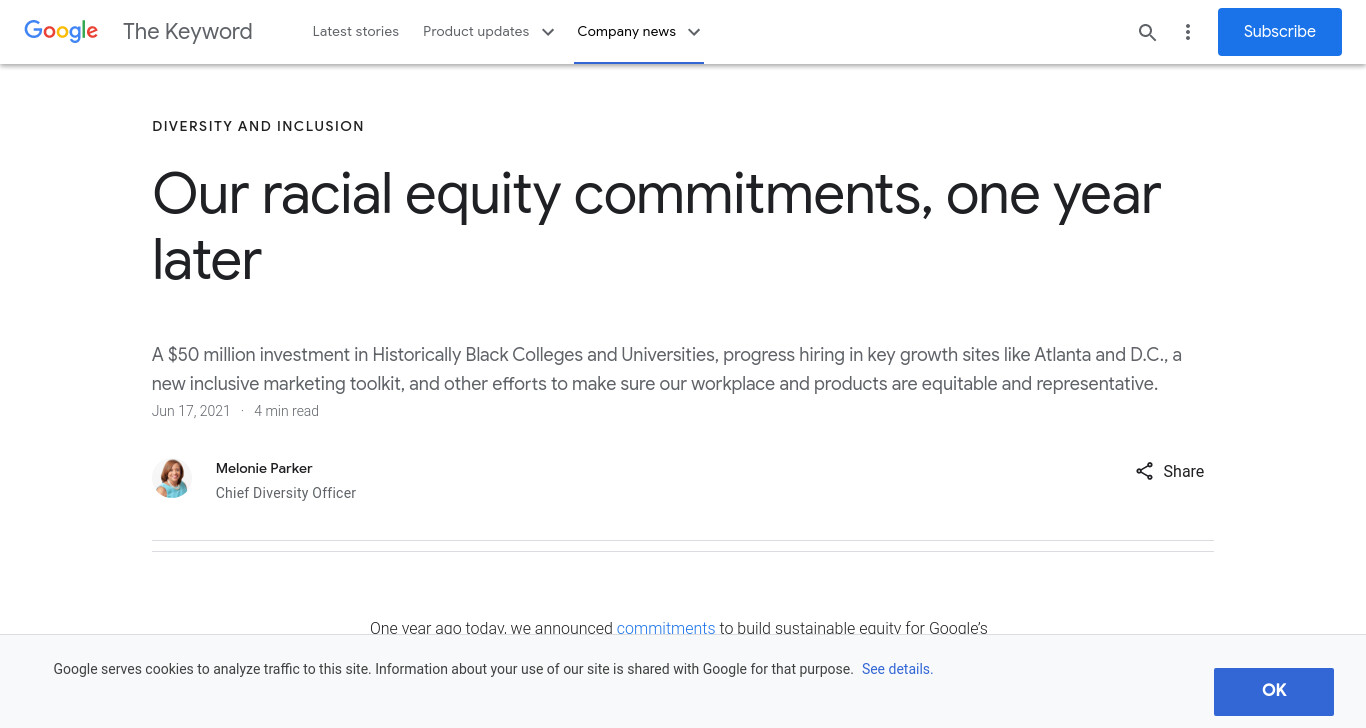Open search with the magnifier icon
This screenshot has height=728, width=1366.
[x=1148, y=32]
